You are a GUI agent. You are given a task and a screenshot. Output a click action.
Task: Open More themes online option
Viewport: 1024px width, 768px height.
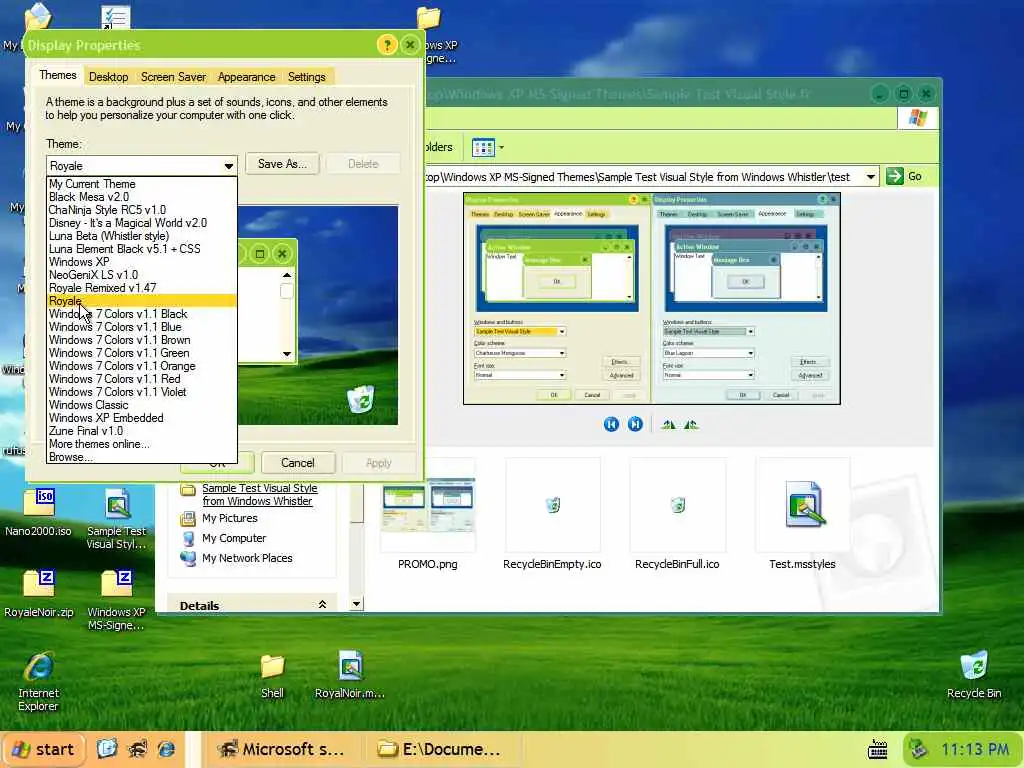142,445
